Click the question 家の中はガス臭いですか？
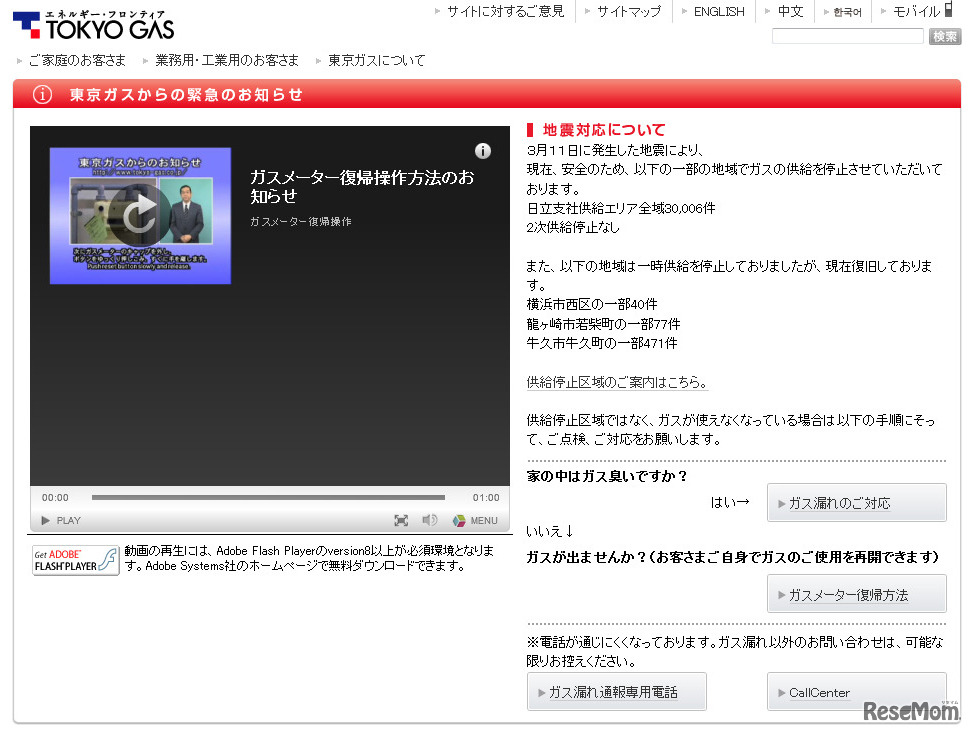This screenshot has width=974, height=734. tap(607, 476)
